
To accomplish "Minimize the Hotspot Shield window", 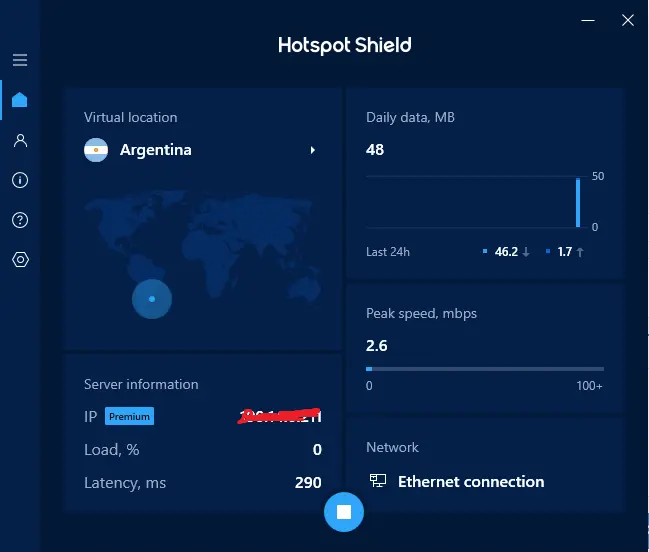I will 588,20.
